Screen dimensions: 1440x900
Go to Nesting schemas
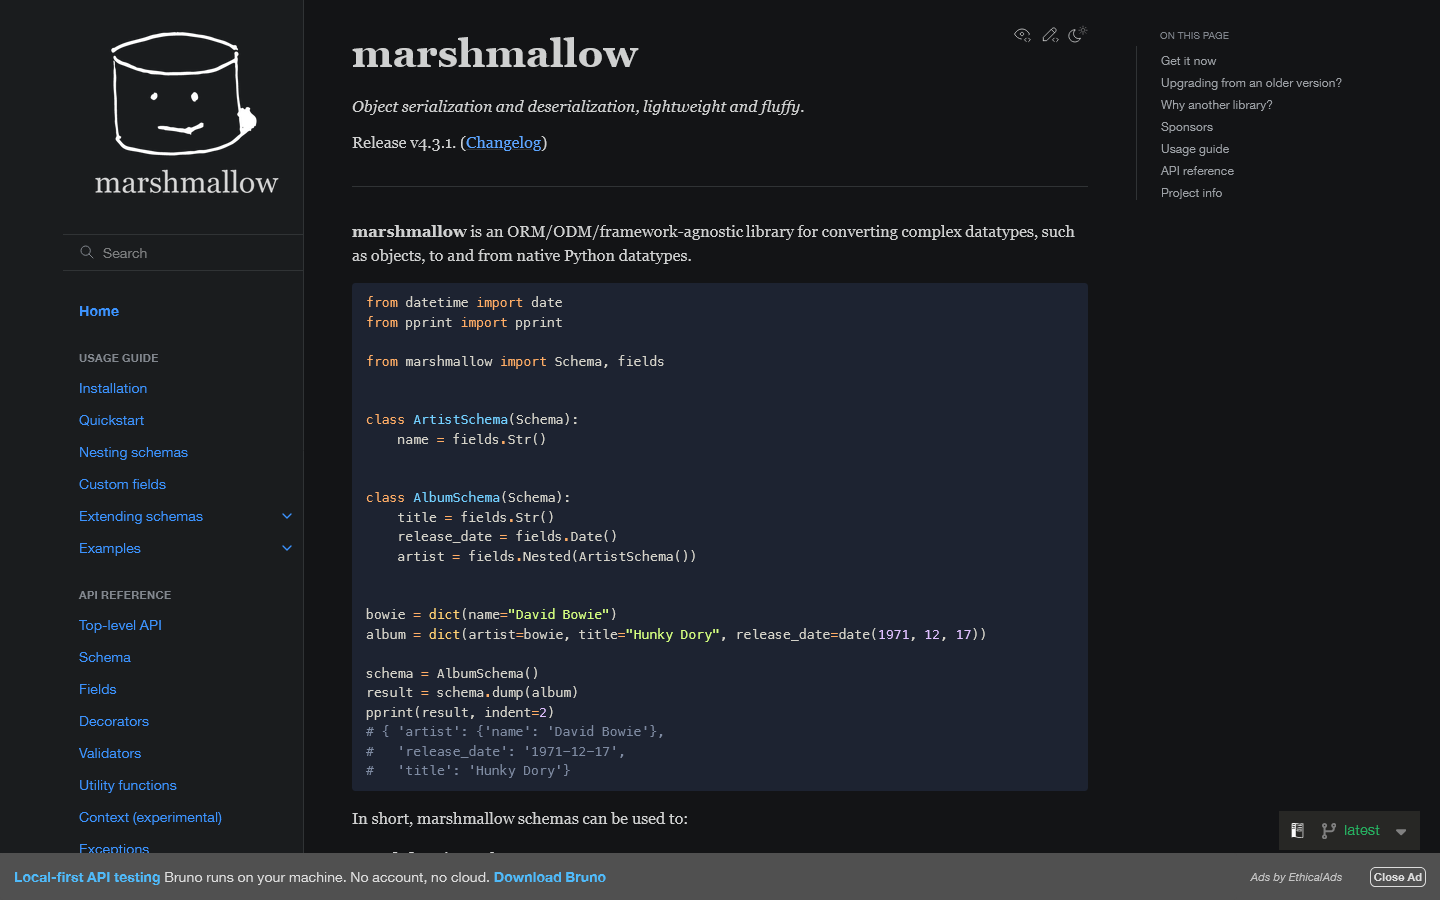tap(133, 452)
